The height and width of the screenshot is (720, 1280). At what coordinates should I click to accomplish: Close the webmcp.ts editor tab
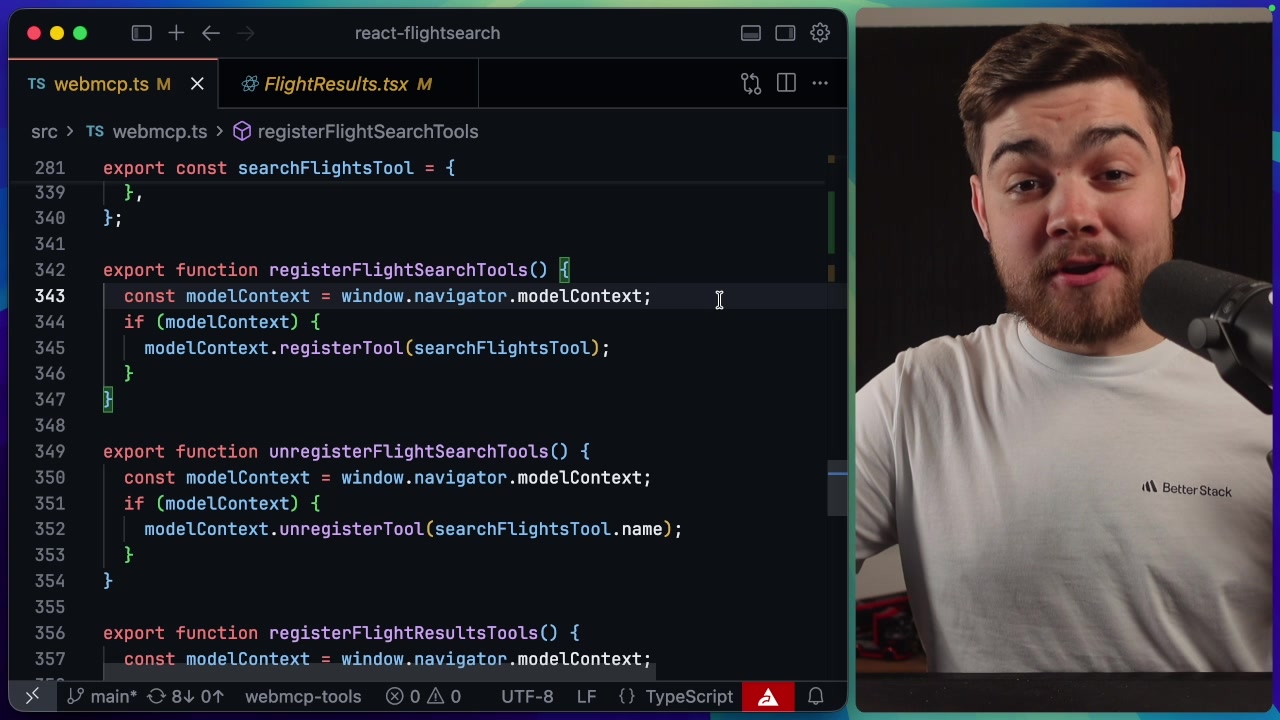(x=197, y=84)
